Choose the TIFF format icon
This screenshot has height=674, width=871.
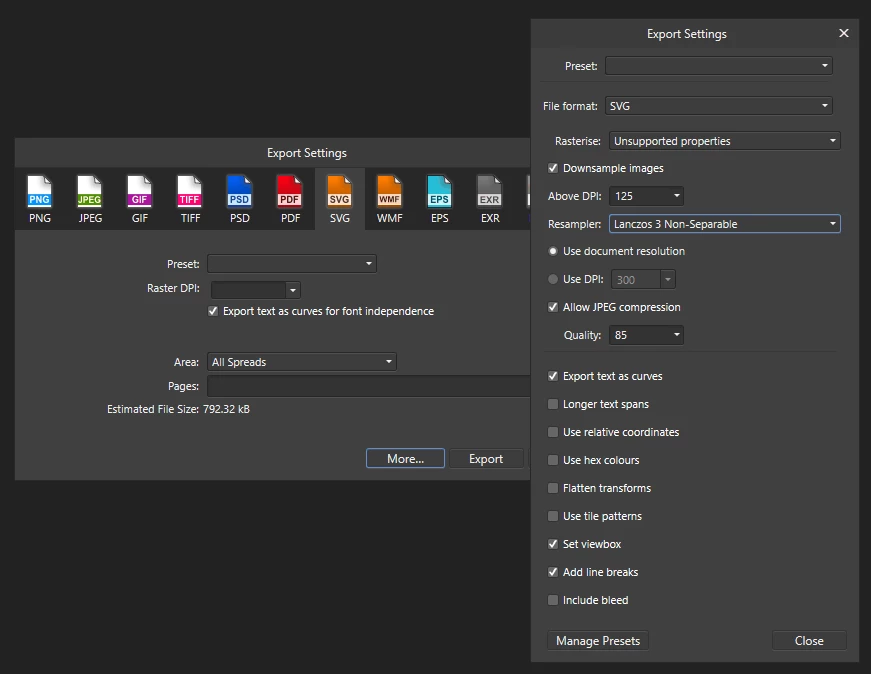click(x=190, y=199)
